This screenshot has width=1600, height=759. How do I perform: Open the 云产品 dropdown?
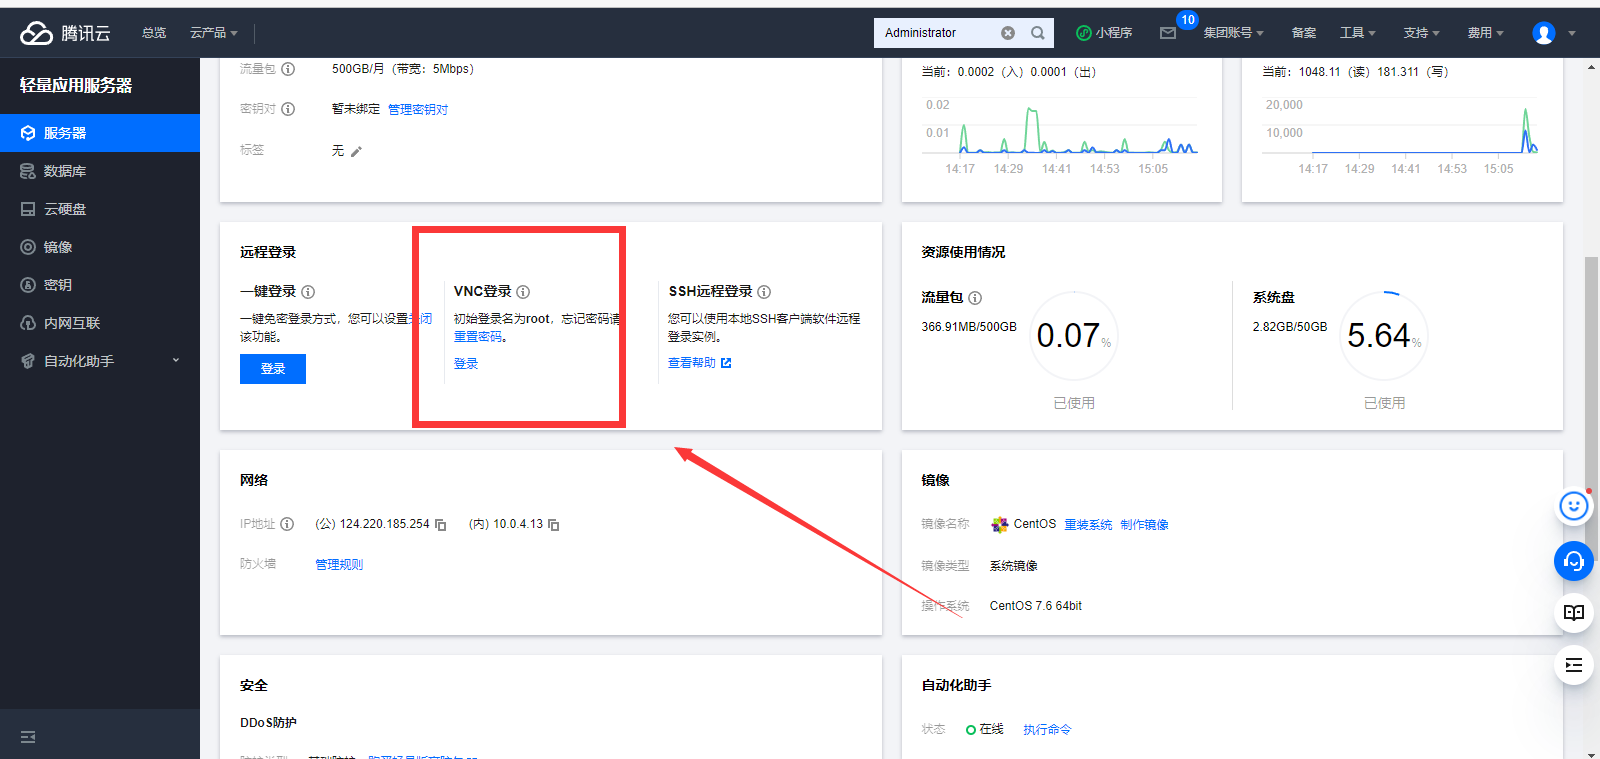[213, 33]
